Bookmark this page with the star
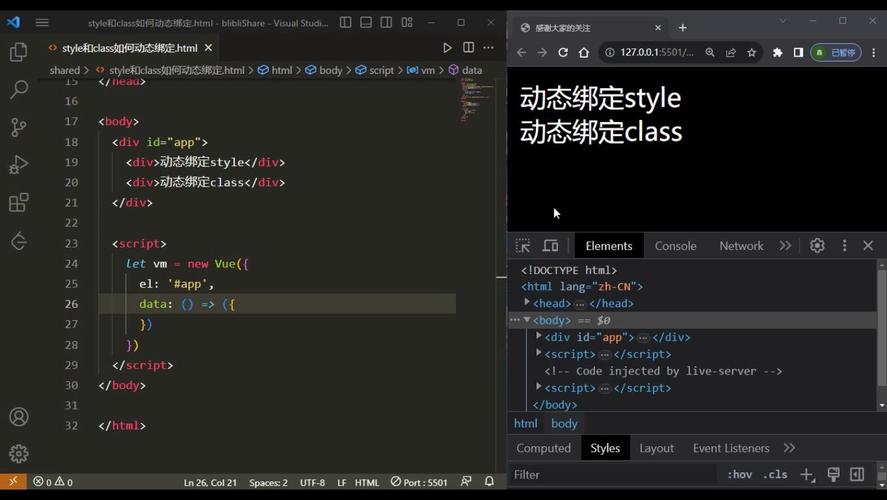Image resolution: width=887 pixels, height=500 pixels. coord(751,53)
